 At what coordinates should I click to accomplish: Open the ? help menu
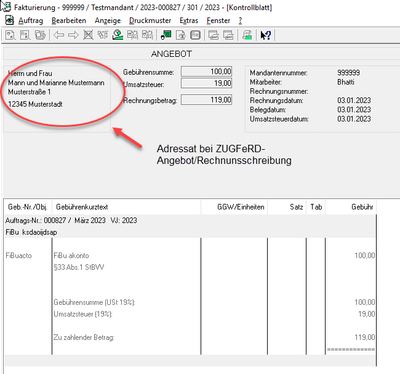click(240, 21)
